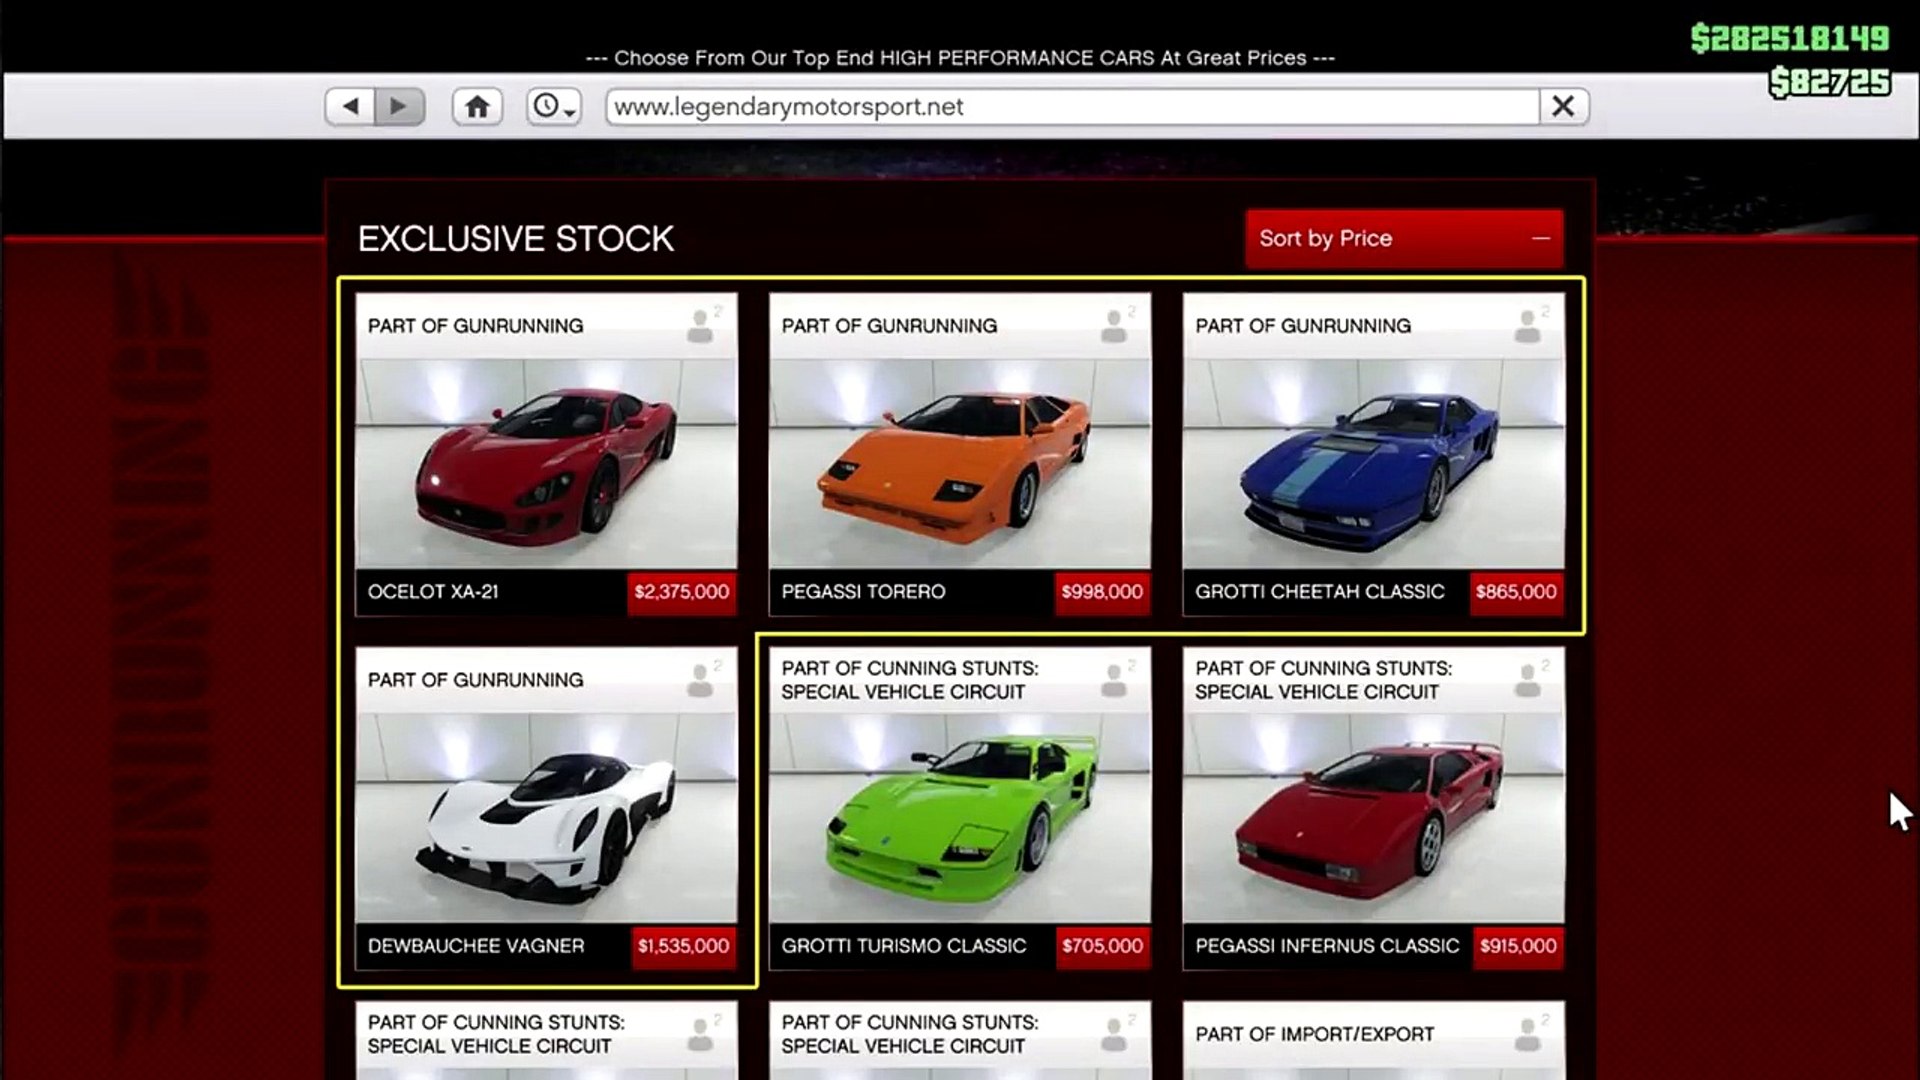Click the top banner High Performance Cars text
Screen dimensions: 1920x1080
(x=960, y=58)
